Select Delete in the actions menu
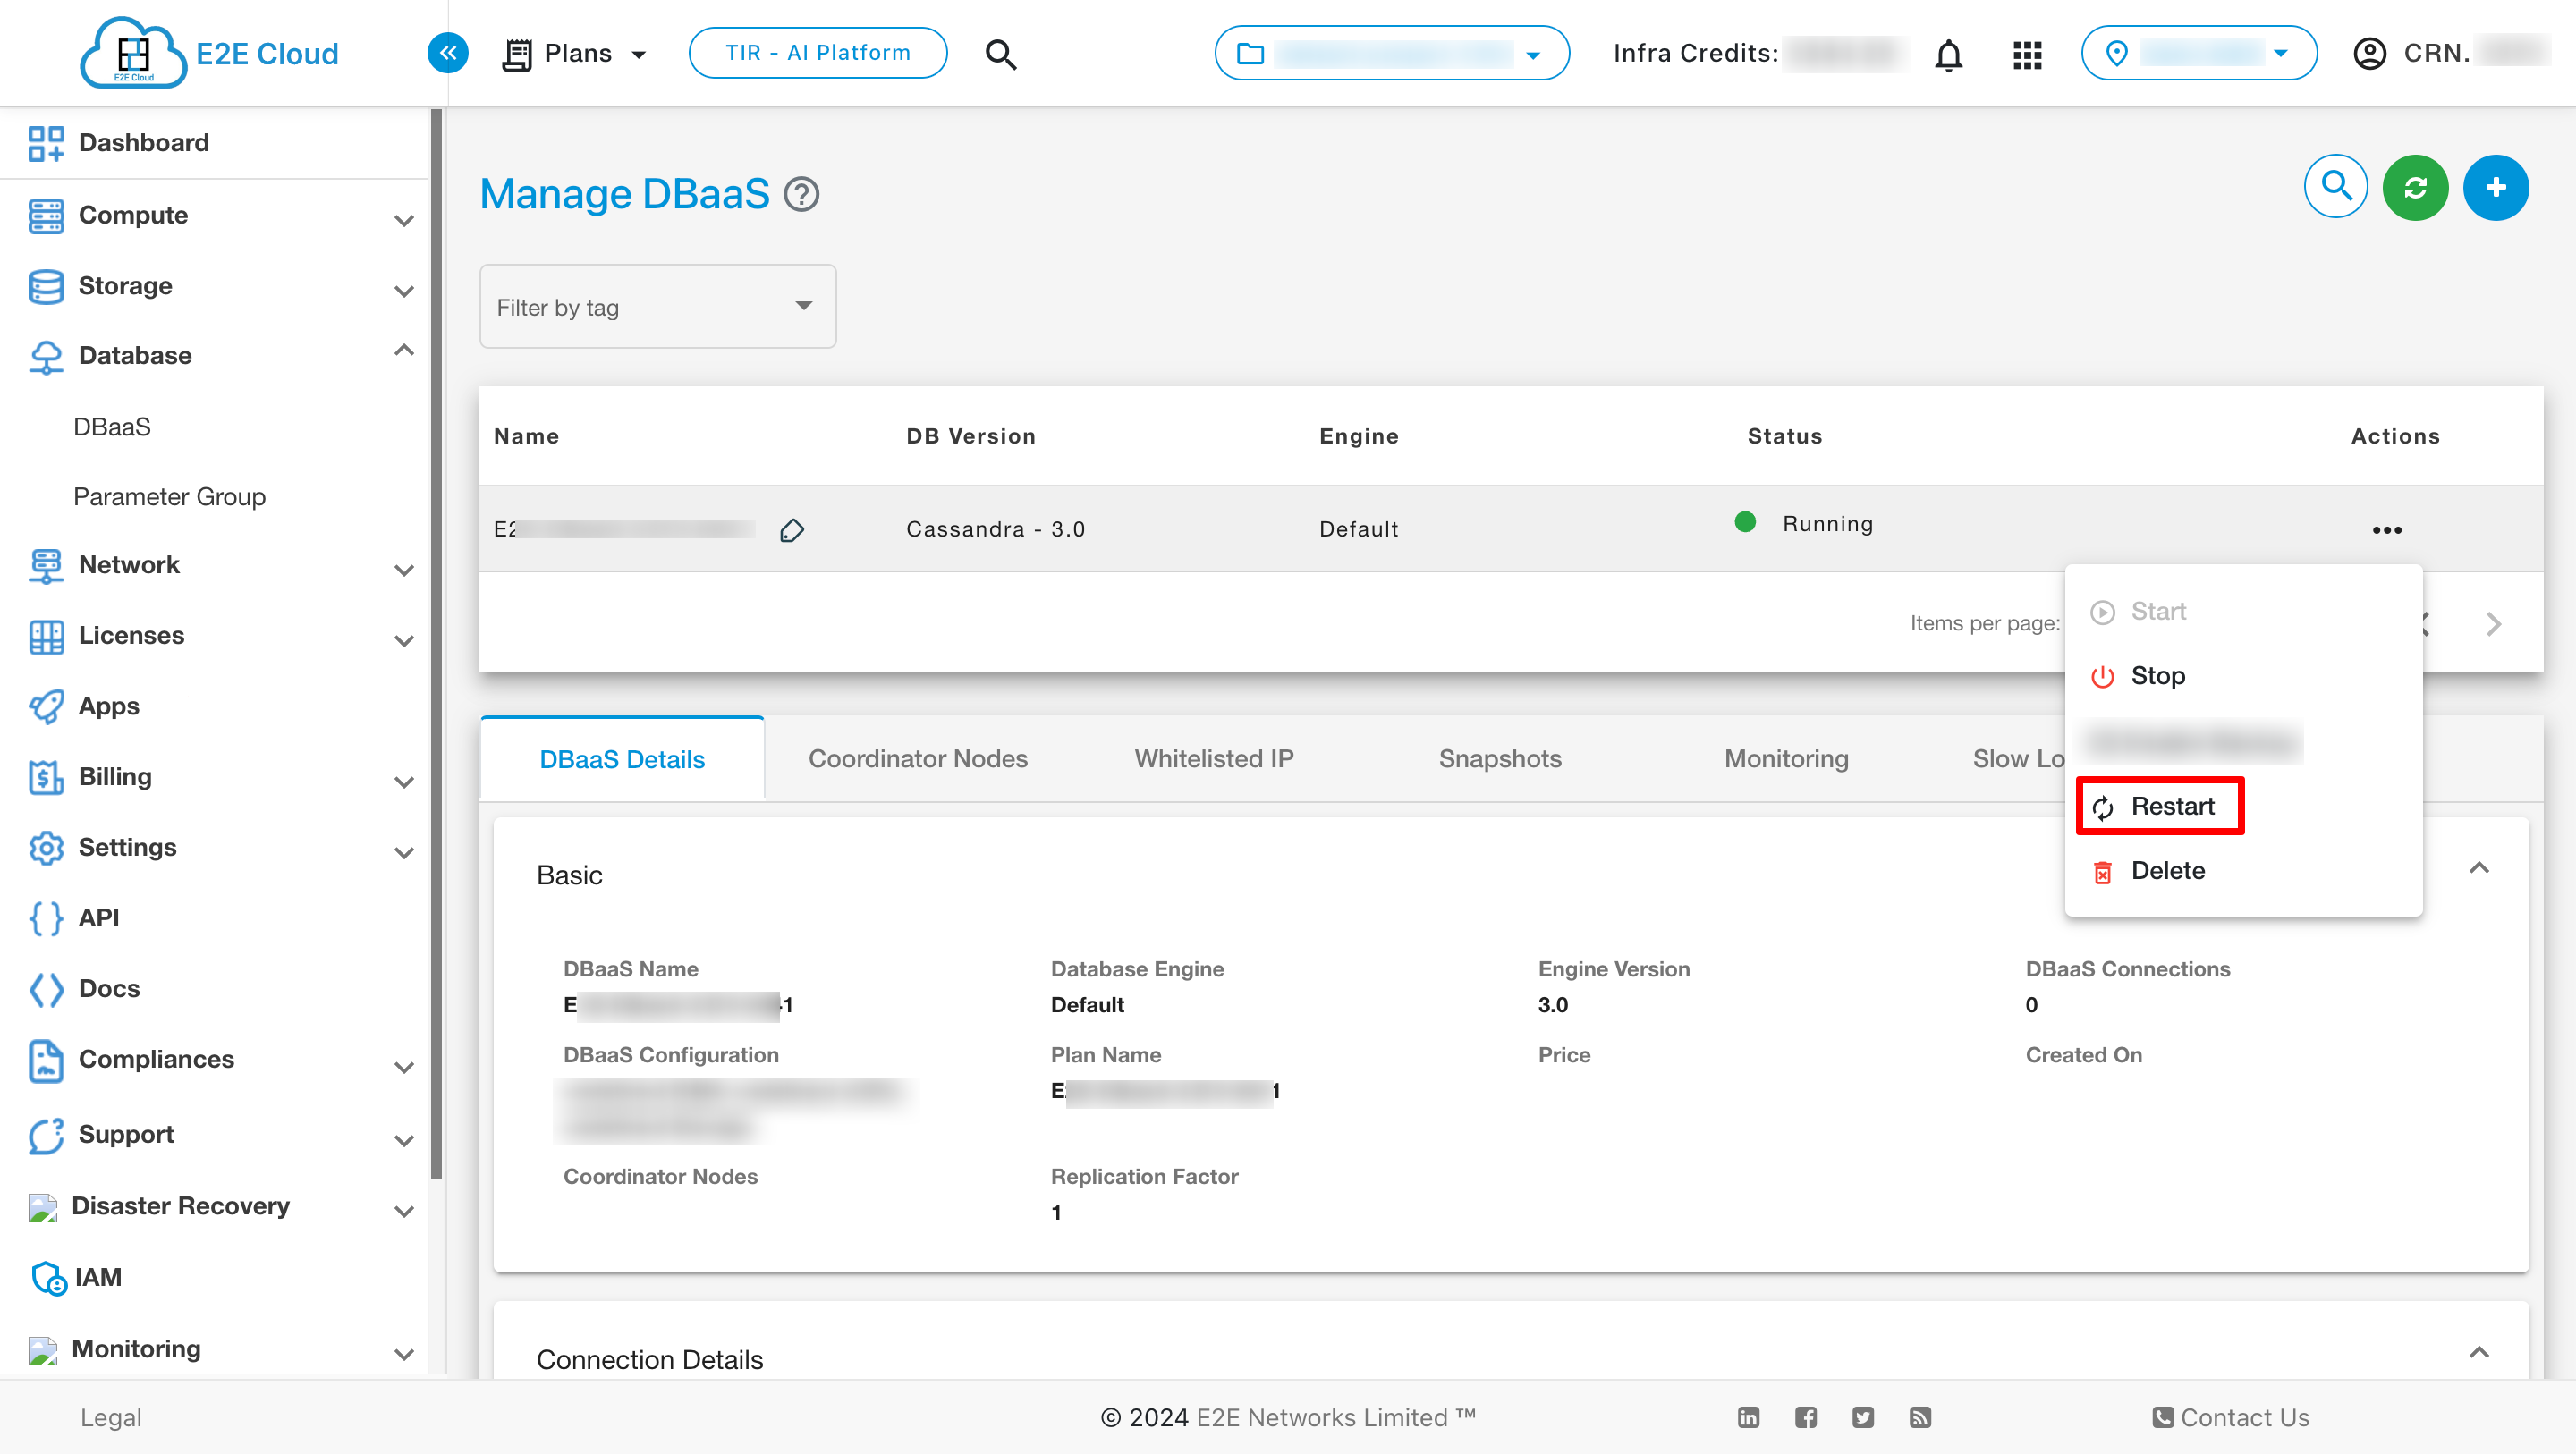Screen dimensions: 2576x1454 pyautogui.click(x=2242, y=871)
